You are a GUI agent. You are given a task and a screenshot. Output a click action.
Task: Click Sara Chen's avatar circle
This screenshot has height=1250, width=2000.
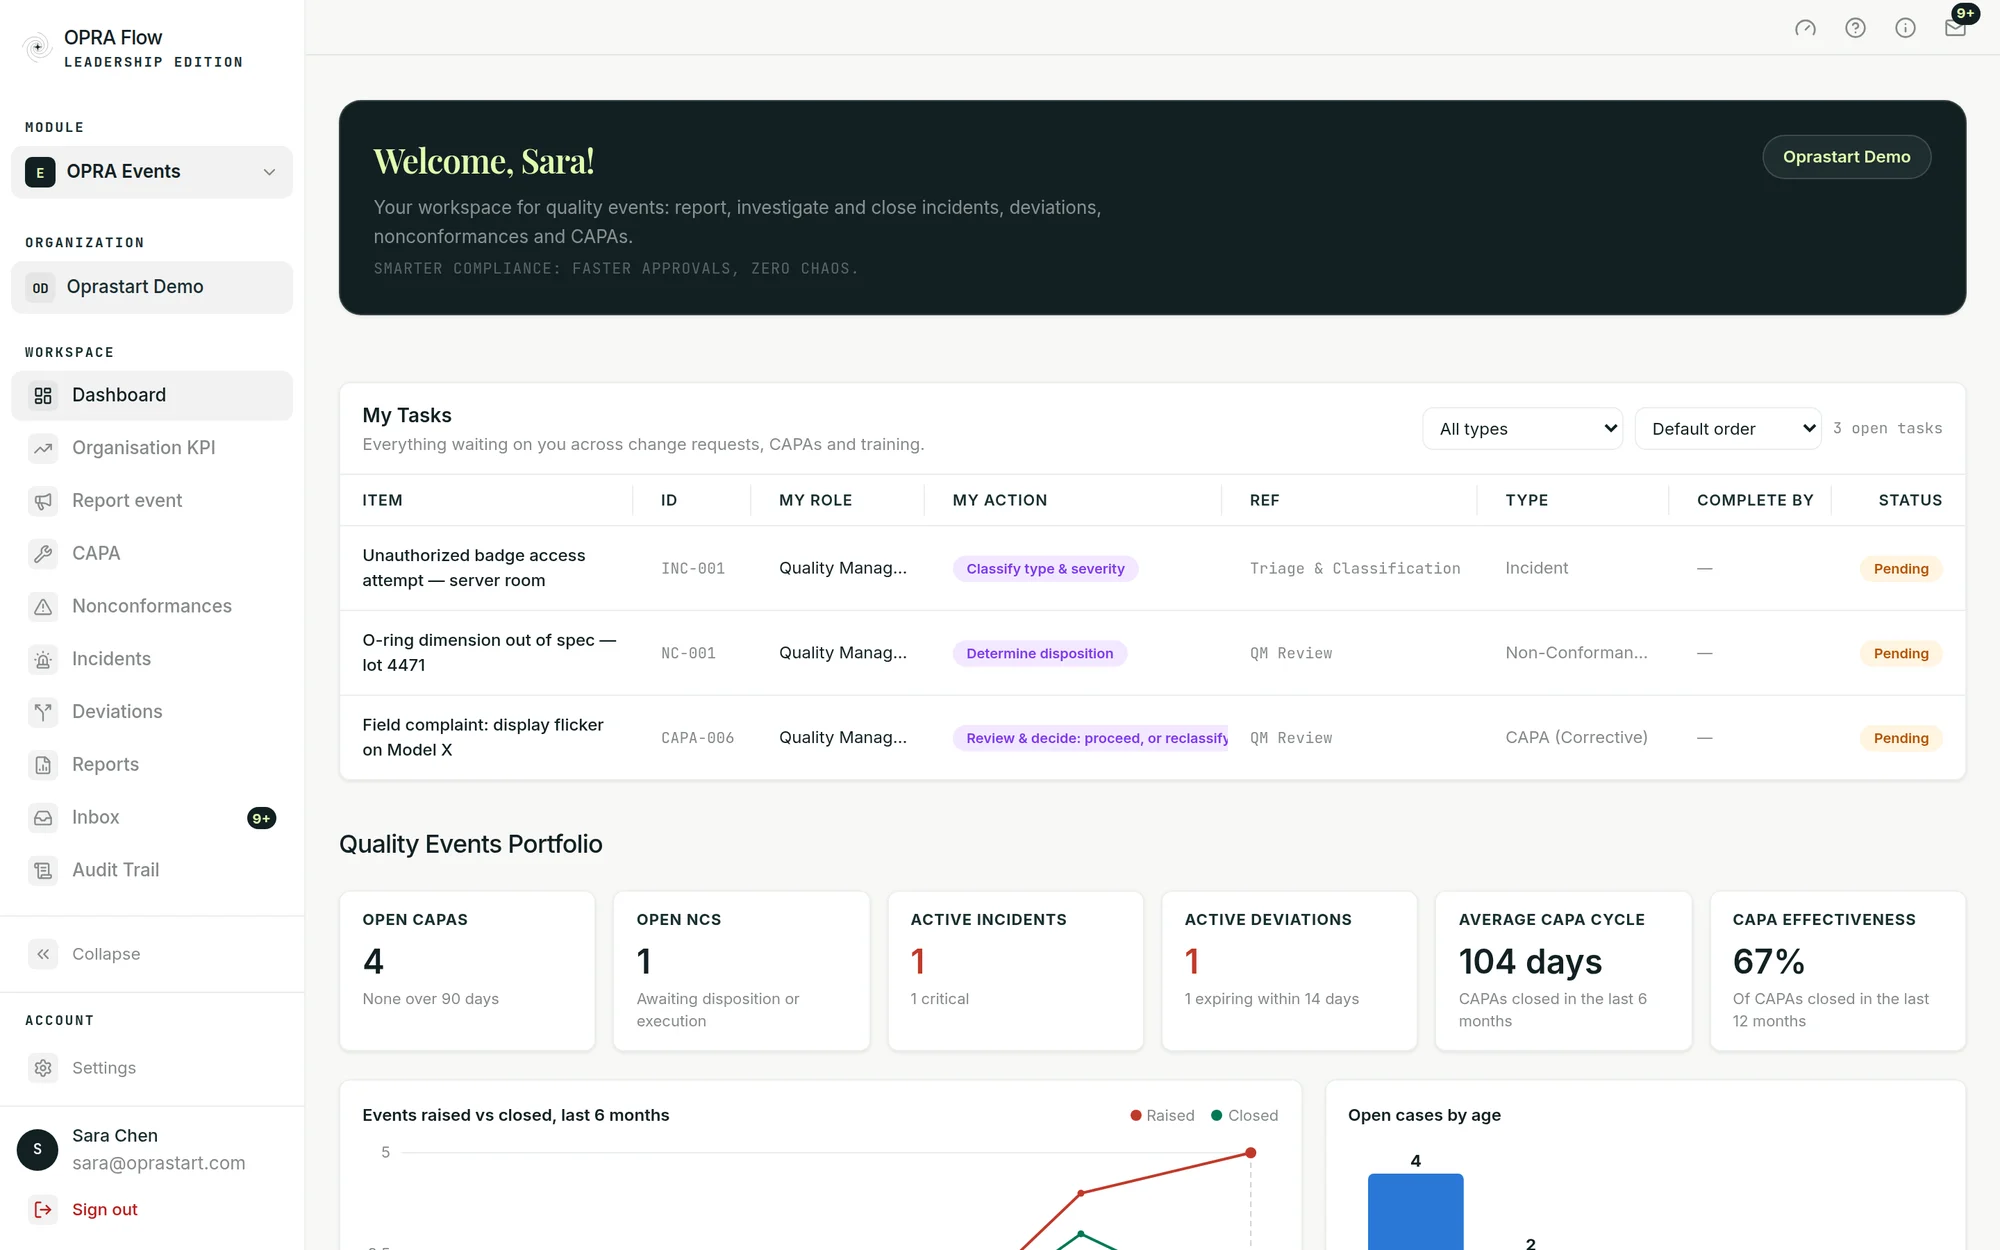pyautogui.click(x=38, y=1149)
